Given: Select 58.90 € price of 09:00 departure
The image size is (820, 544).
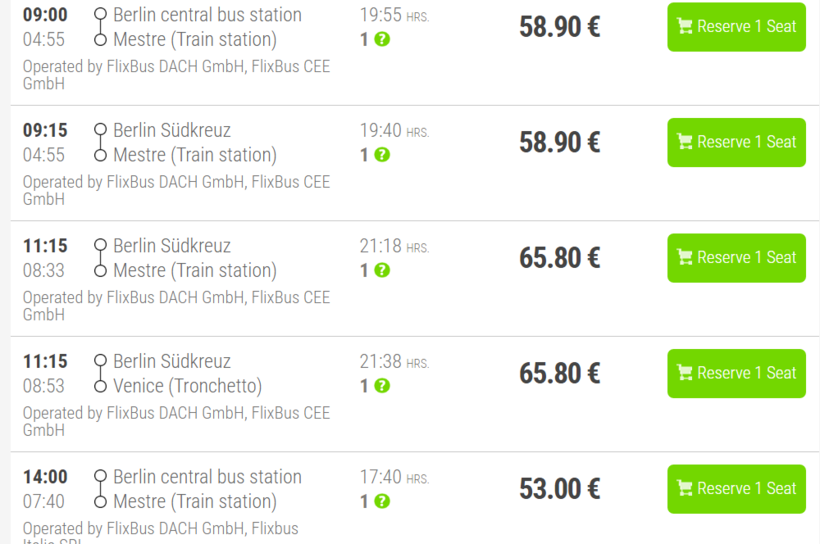Looking at the screenshot, I should coord(559,27).
